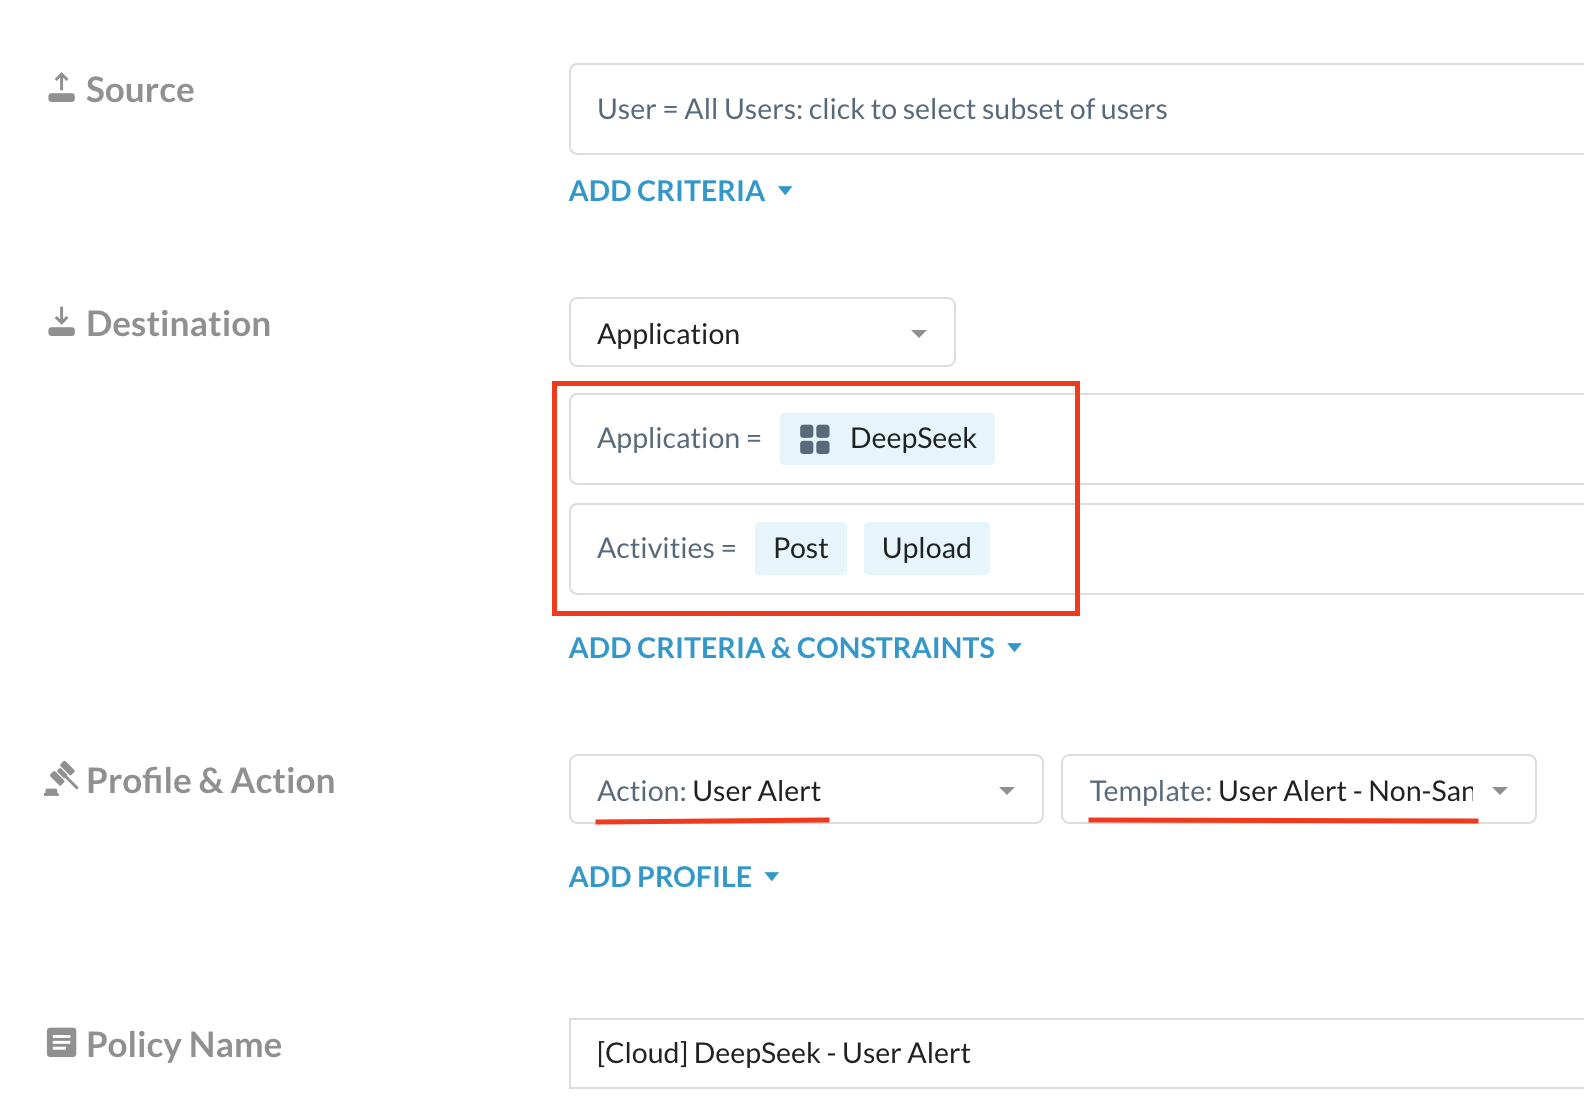Open the ADD CRITERIA link under Source
The width and height of the screenshot is (1584, 1120).
click(667, 191)
